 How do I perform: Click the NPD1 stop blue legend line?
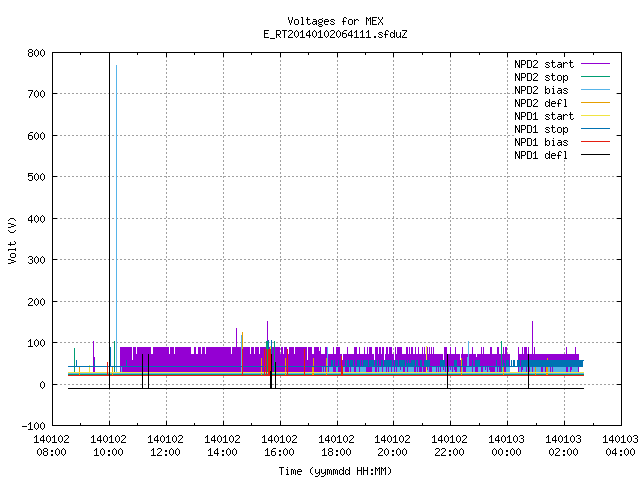tap(596, 129)
